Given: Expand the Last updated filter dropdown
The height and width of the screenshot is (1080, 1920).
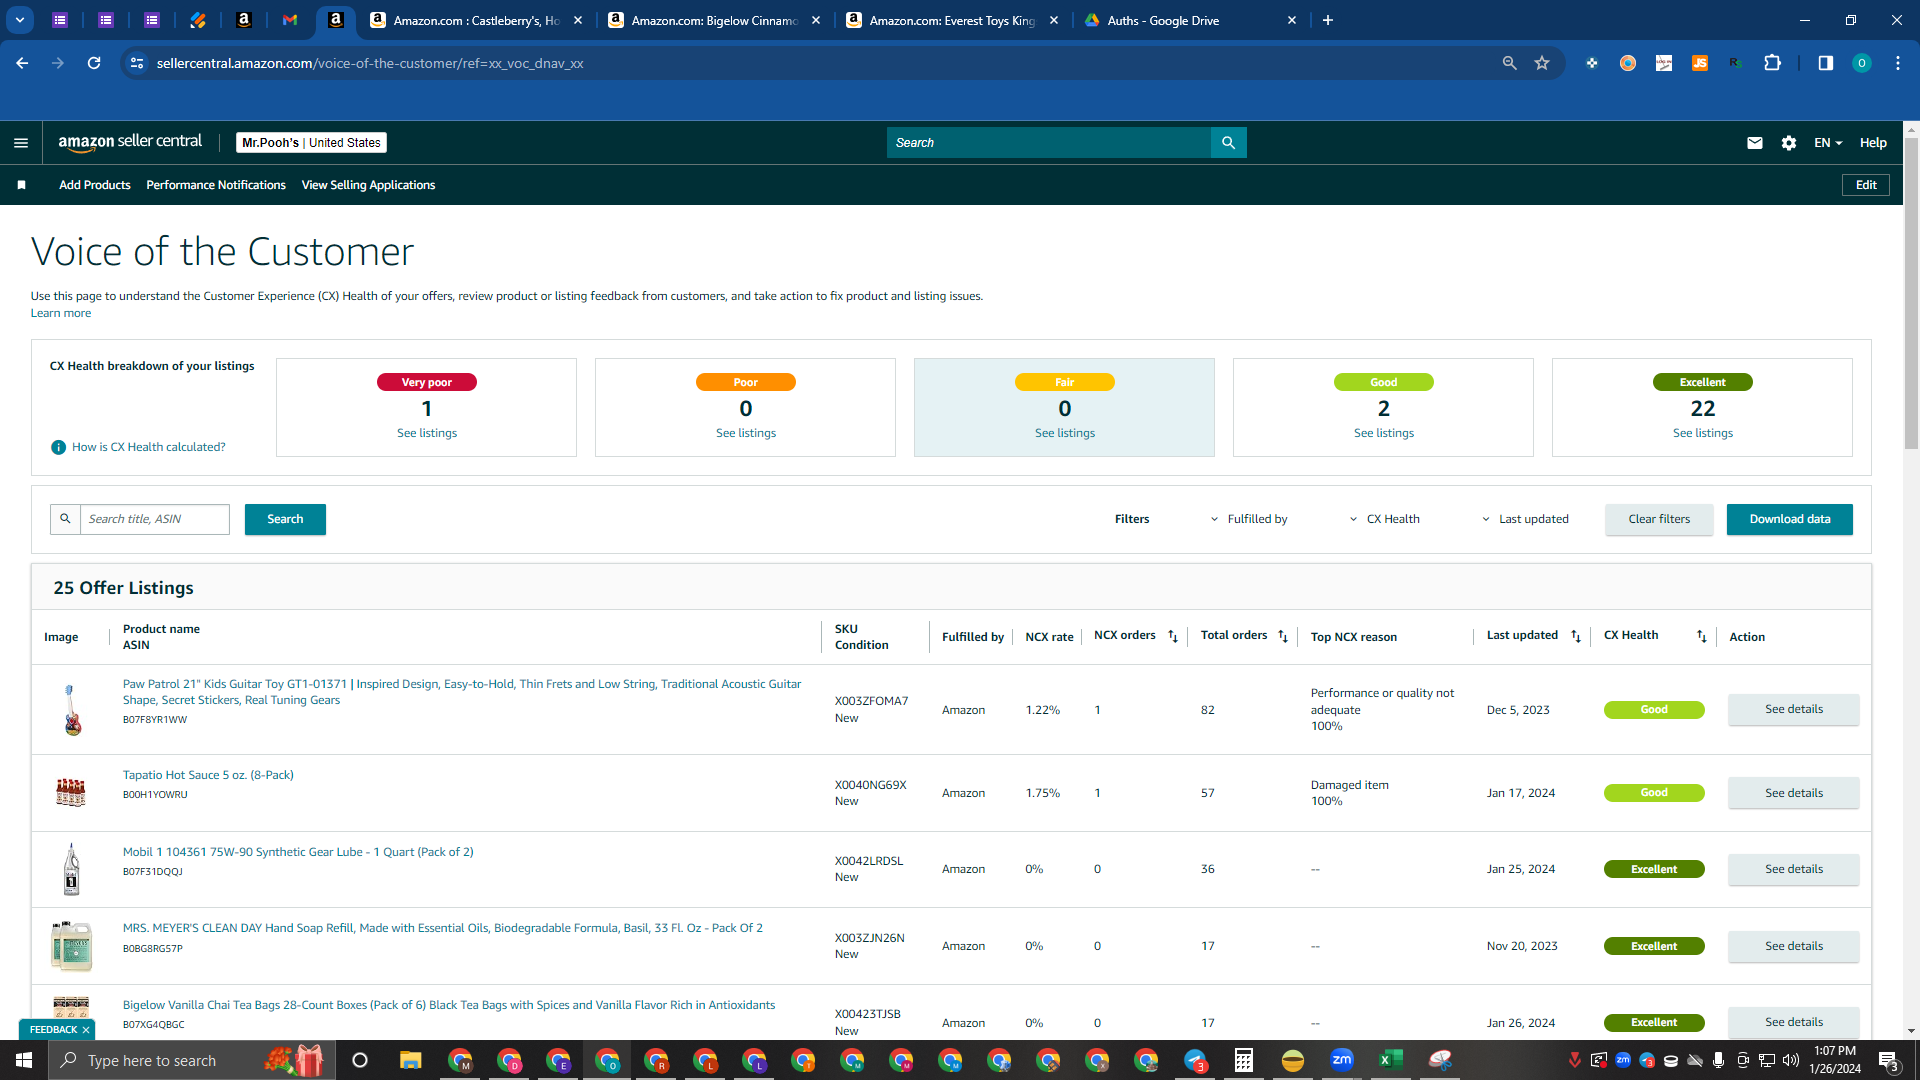Looking at the screenshot, I should (1526, 519).
